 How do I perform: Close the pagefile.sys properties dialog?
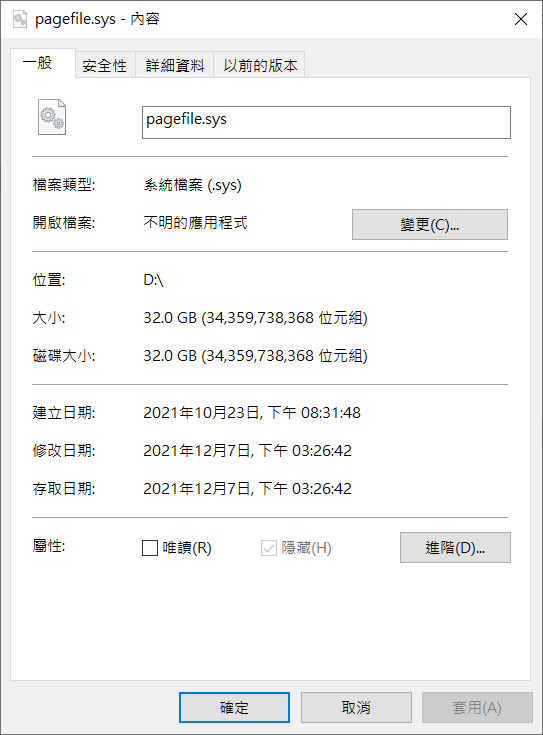point(521,19)
